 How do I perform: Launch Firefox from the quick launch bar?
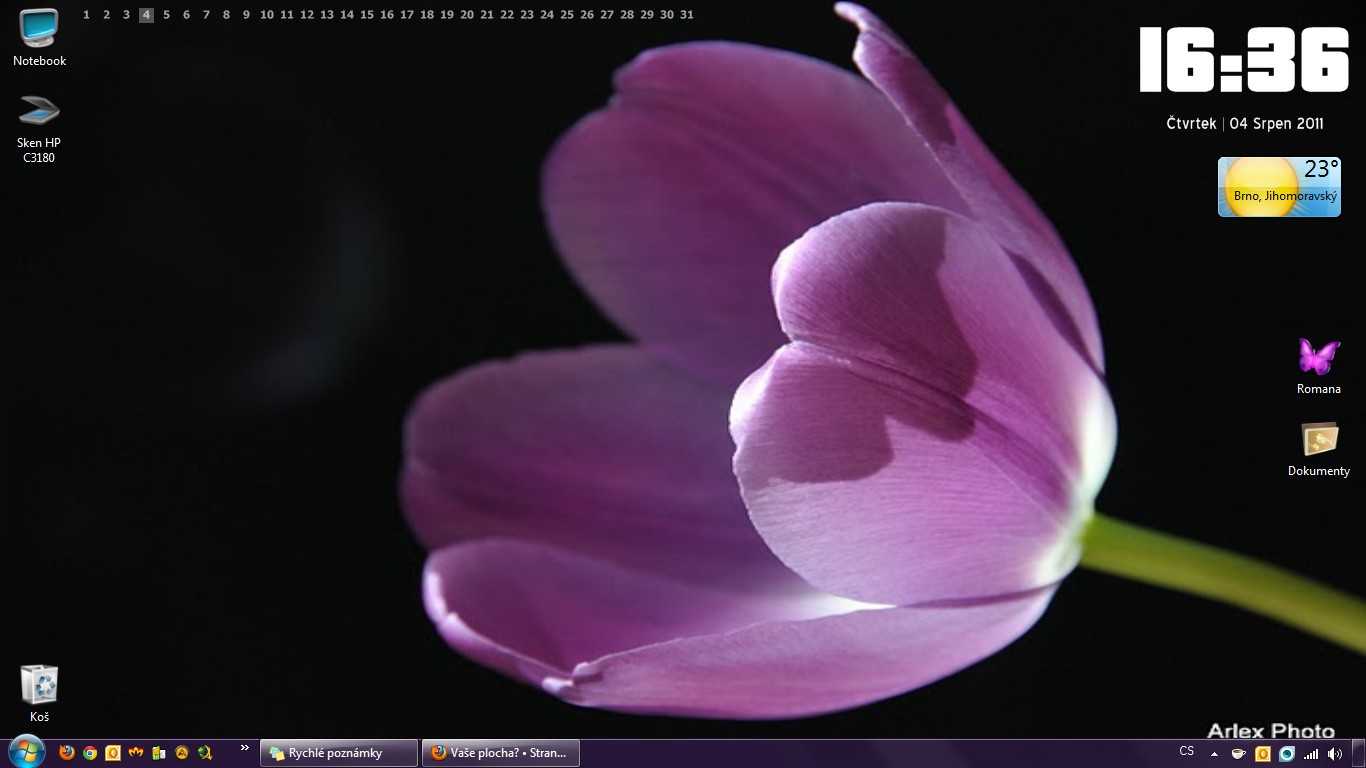pos(67,753)
